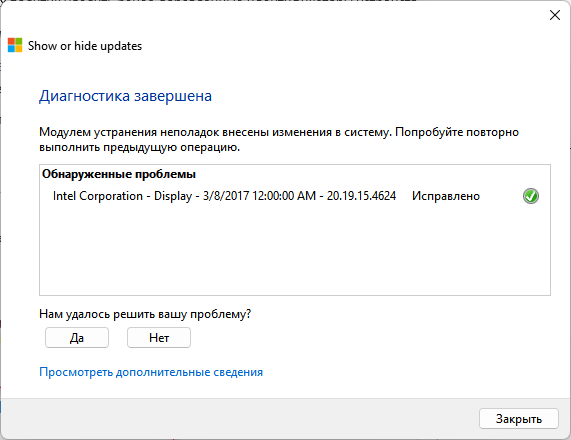
Task: Select the Intel Corporation Display problem row
Action: 295,196
